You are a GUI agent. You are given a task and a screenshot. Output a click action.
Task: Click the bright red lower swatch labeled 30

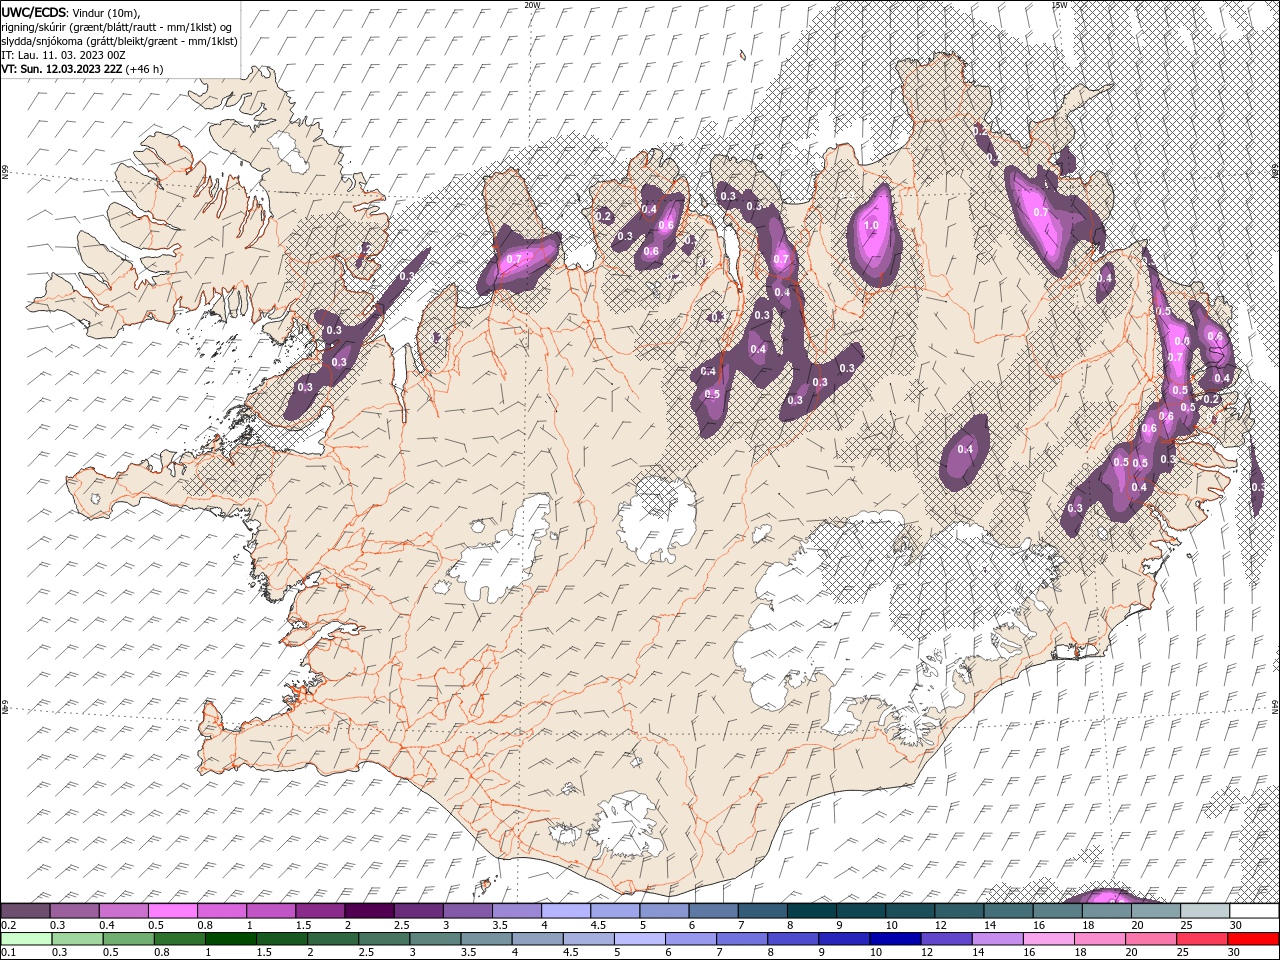pos(1252,938)
